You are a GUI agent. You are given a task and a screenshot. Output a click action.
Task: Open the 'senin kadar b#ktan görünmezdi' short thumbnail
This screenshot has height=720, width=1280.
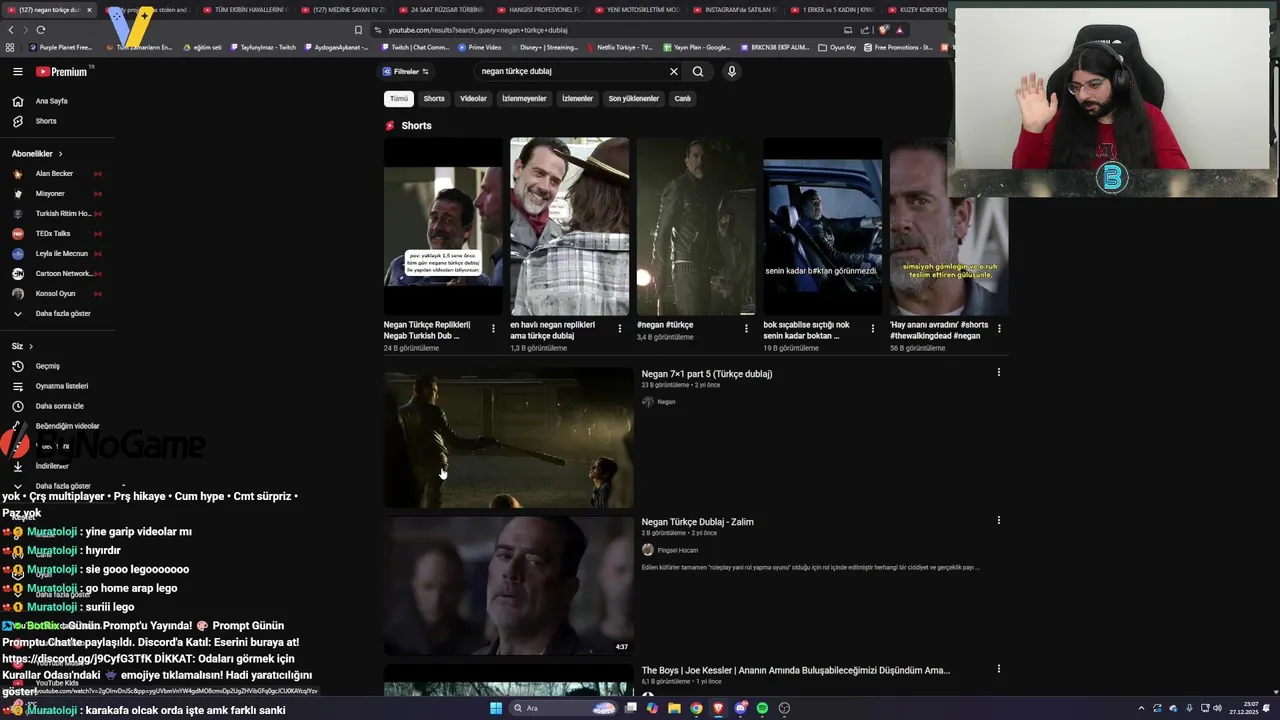click(822, 226)
